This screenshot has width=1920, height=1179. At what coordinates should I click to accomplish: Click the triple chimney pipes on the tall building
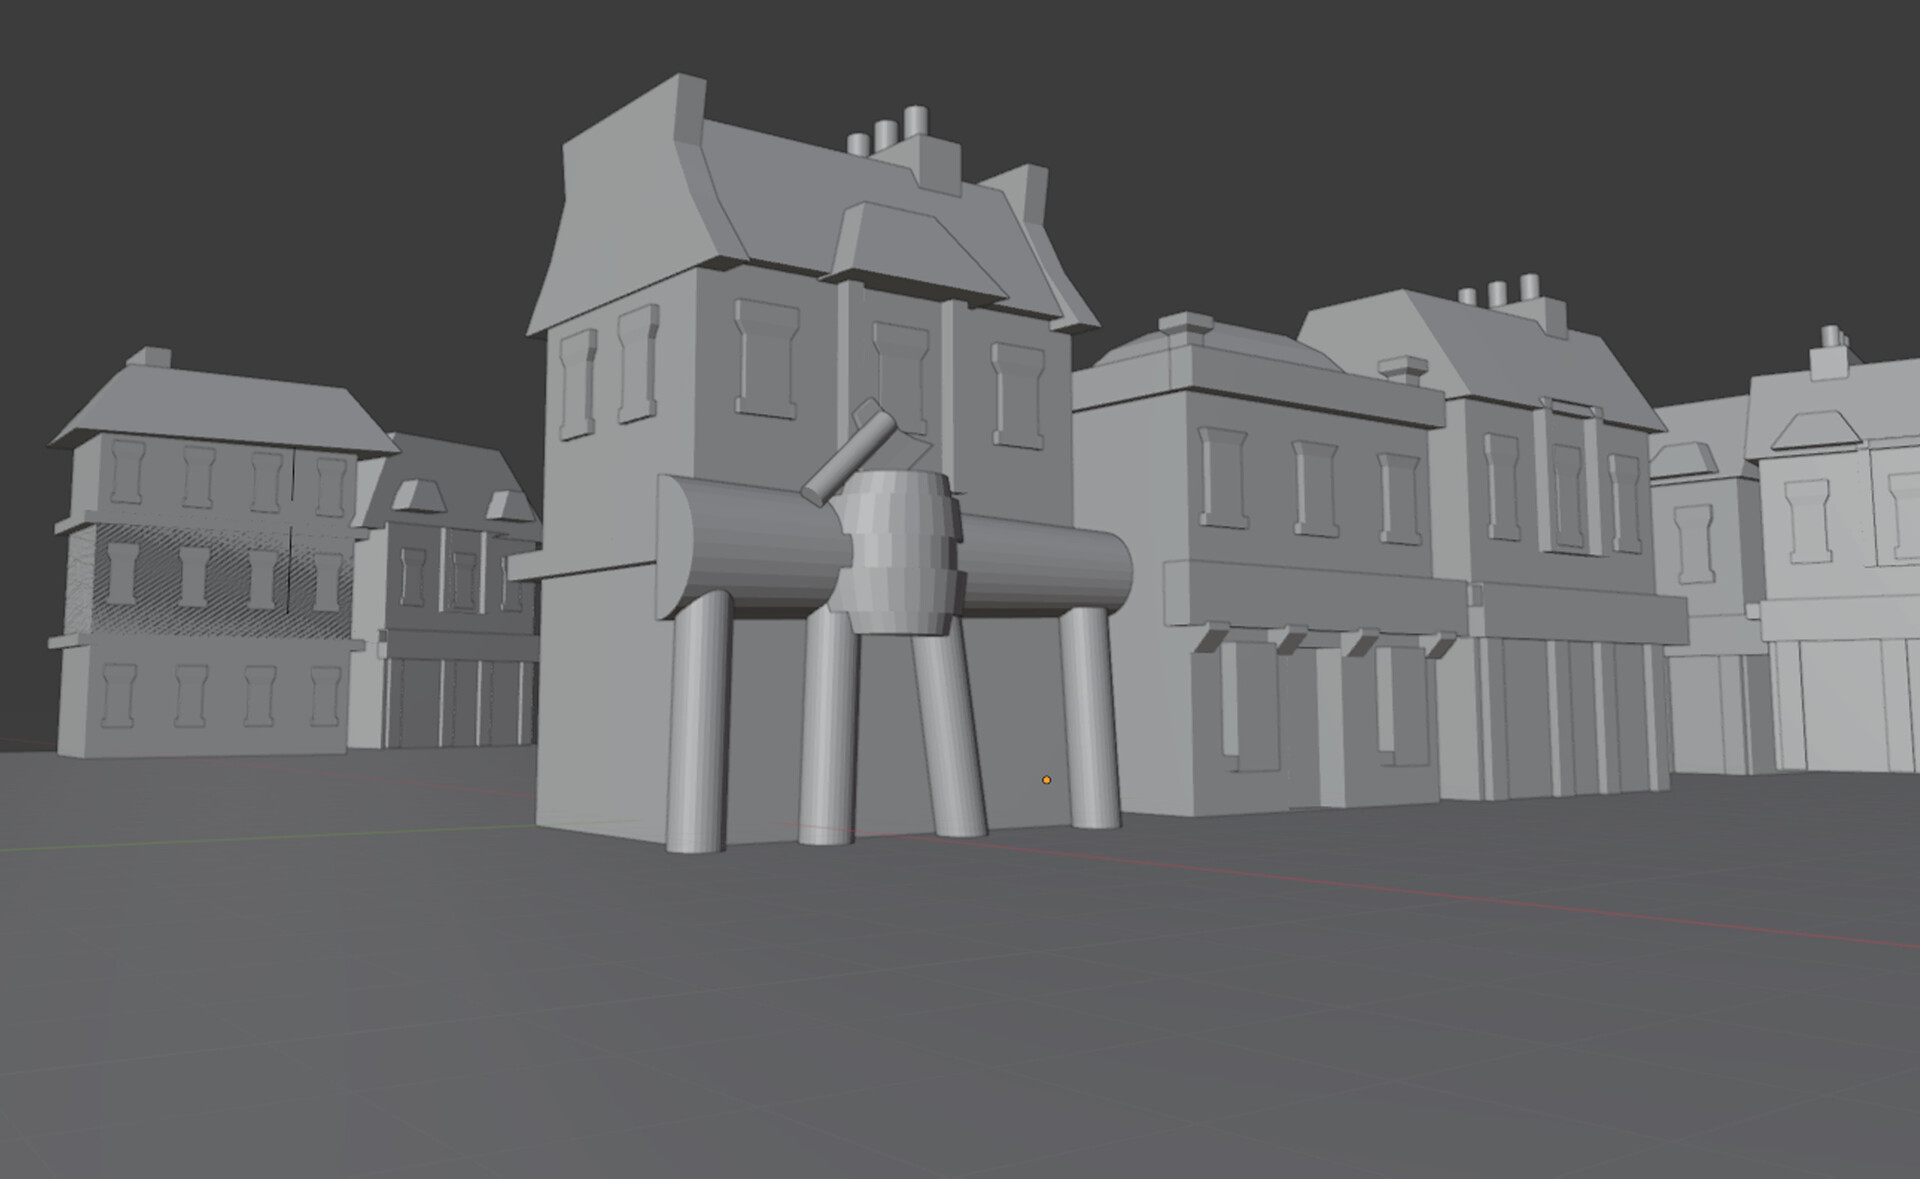click(x=887, y=133)
